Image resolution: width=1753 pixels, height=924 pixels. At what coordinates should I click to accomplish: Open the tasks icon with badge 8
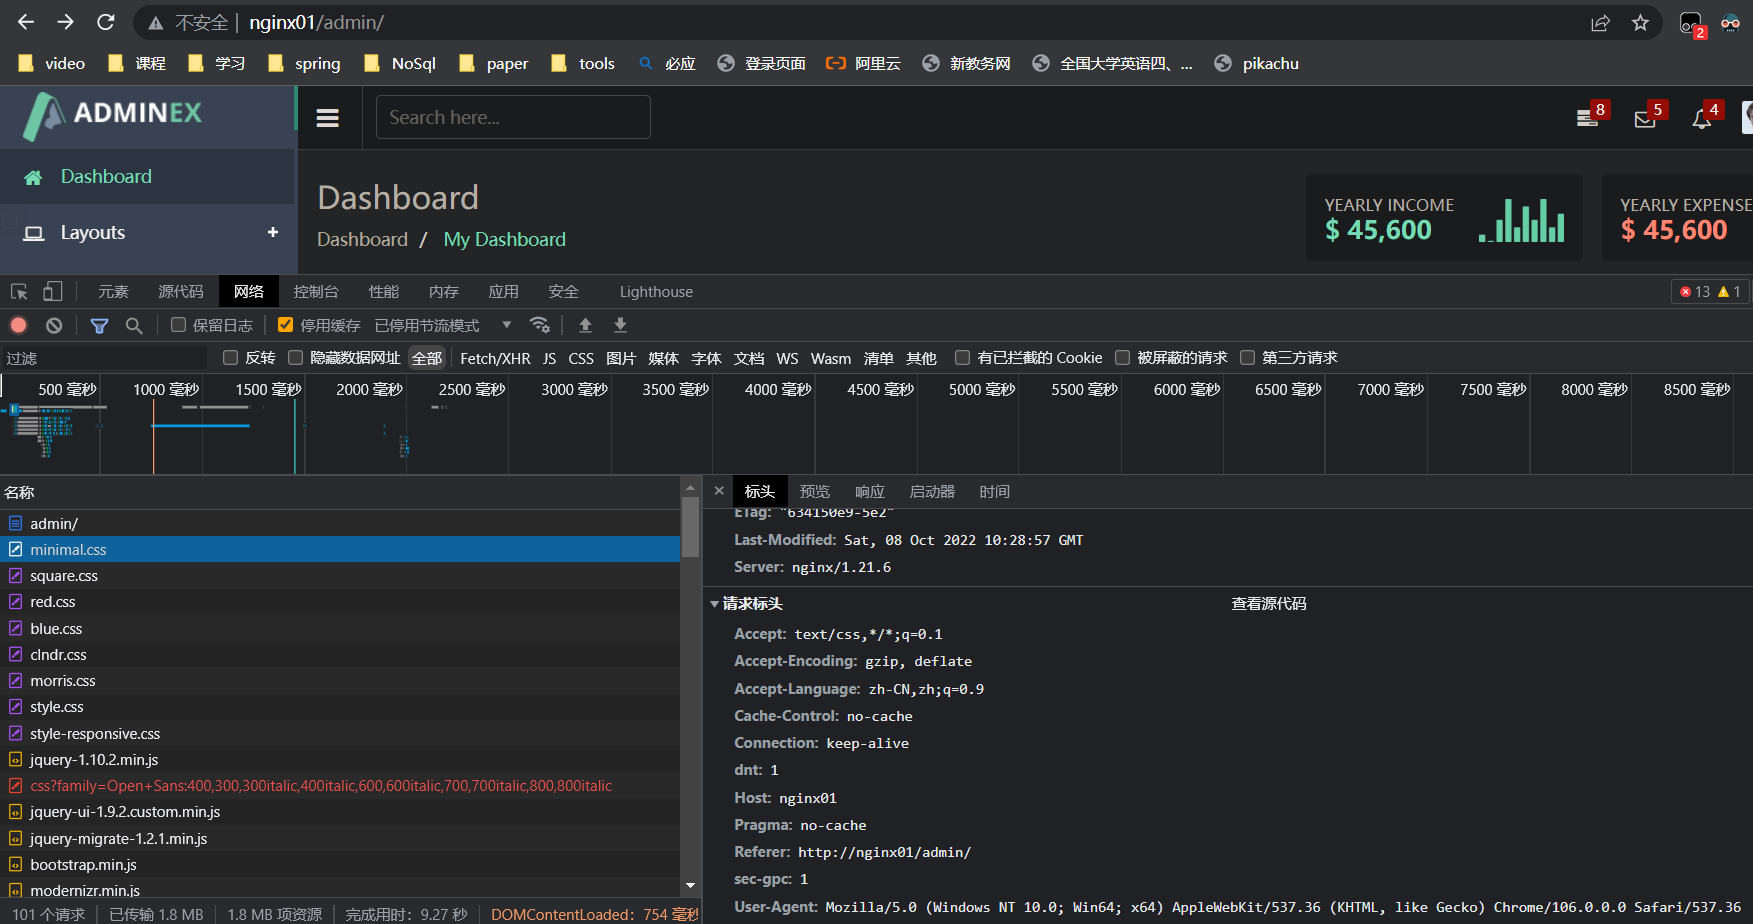pos(1587,119)
